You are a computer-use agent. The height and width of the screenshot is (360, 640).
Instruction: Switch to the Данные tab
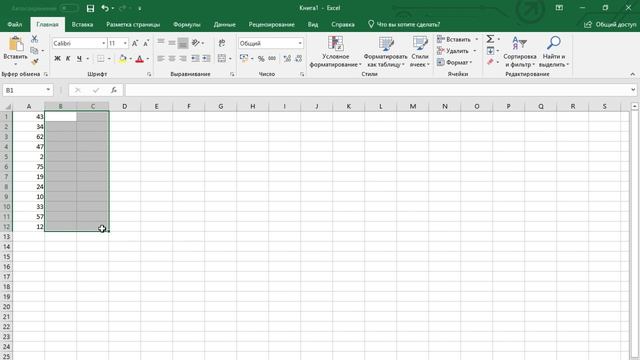point(224,24)
